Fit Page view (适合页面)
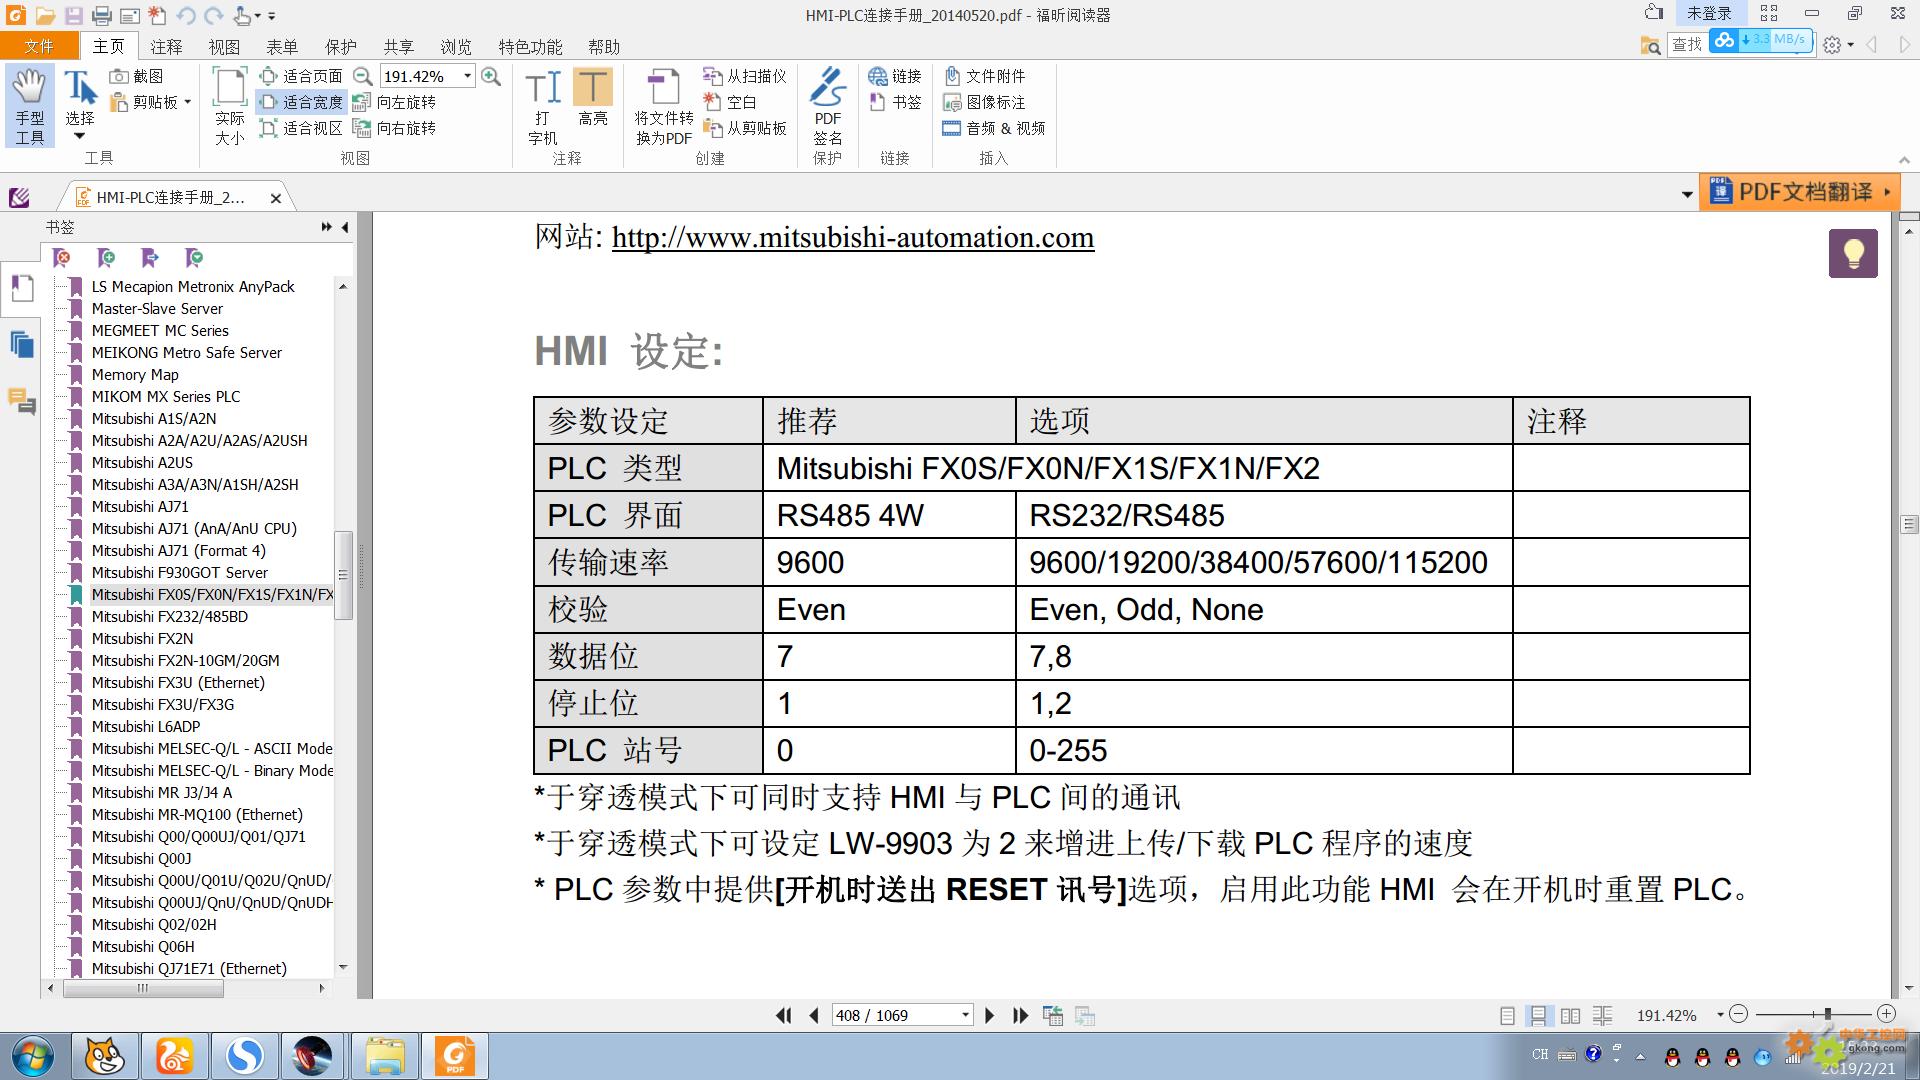 pos(301,76)
